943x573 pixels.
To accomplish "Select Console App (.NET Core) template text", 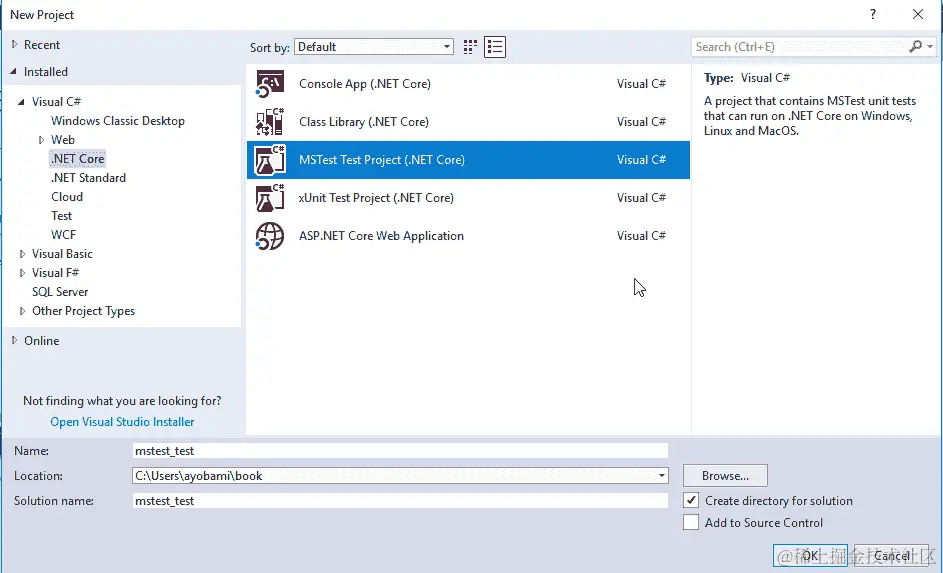I will pyautogui.click(x=365, y=84).
